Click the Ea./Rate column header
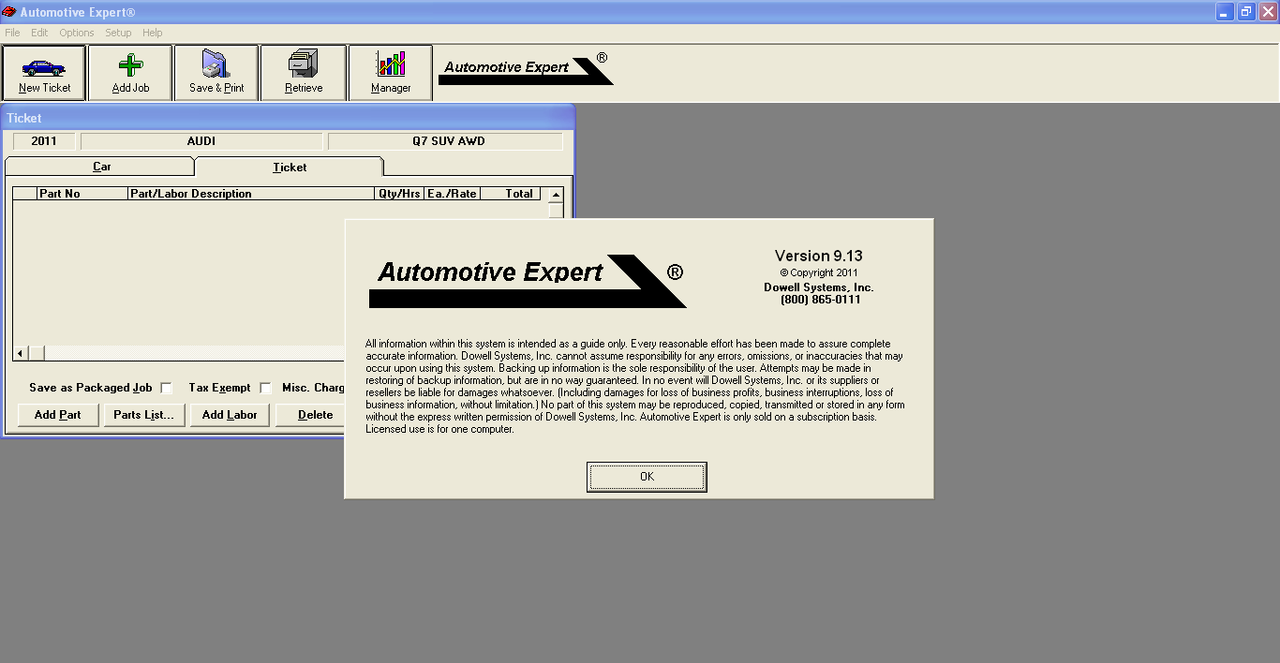Image resolution: width=1280 pixels, height=663 pixels. pyautogui.click(x=452, y=194)
